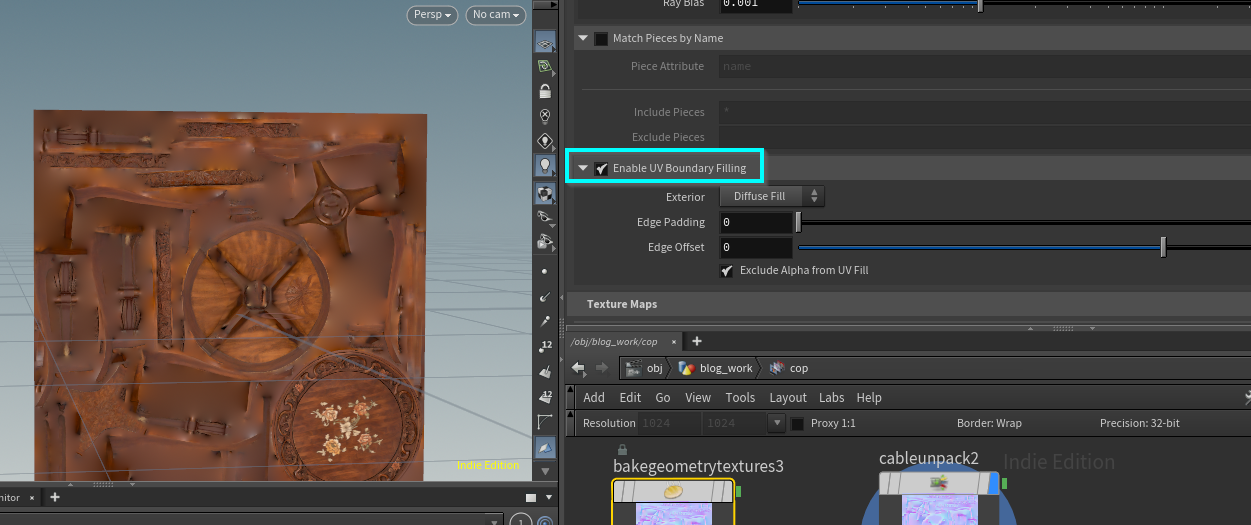
Task: Click the Edge Padding value field
Action: 755,222
